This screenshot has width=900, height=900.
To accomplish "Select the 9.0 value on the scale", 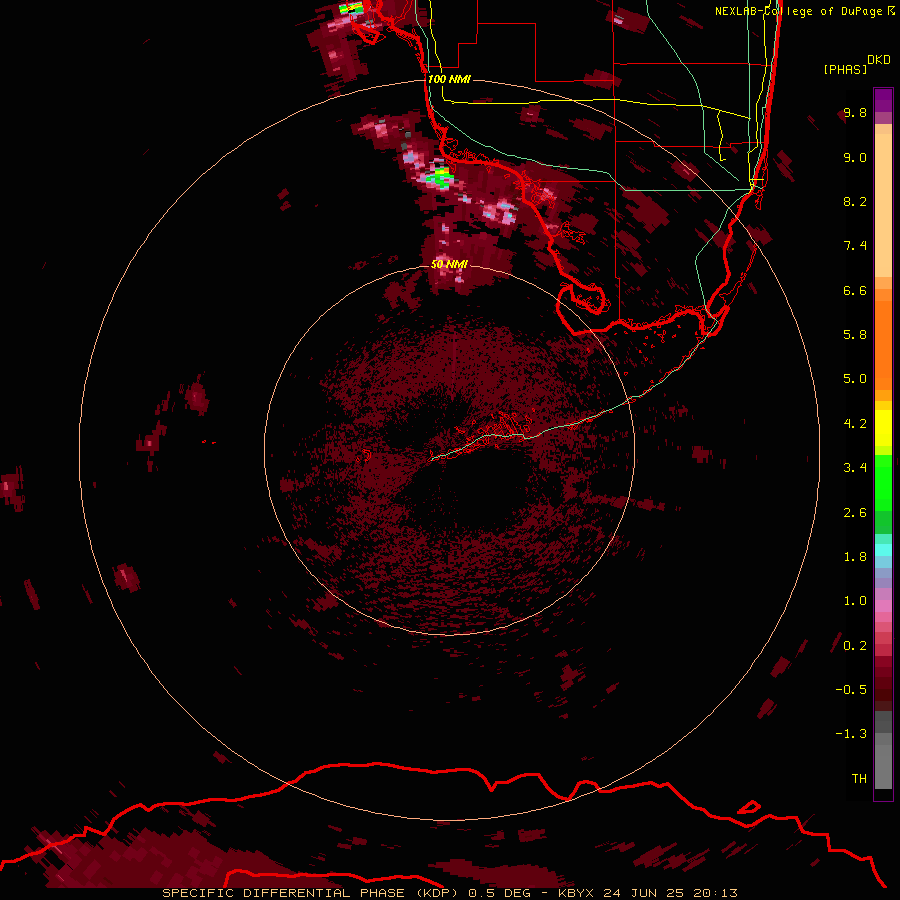I will [x=855, y=157].
